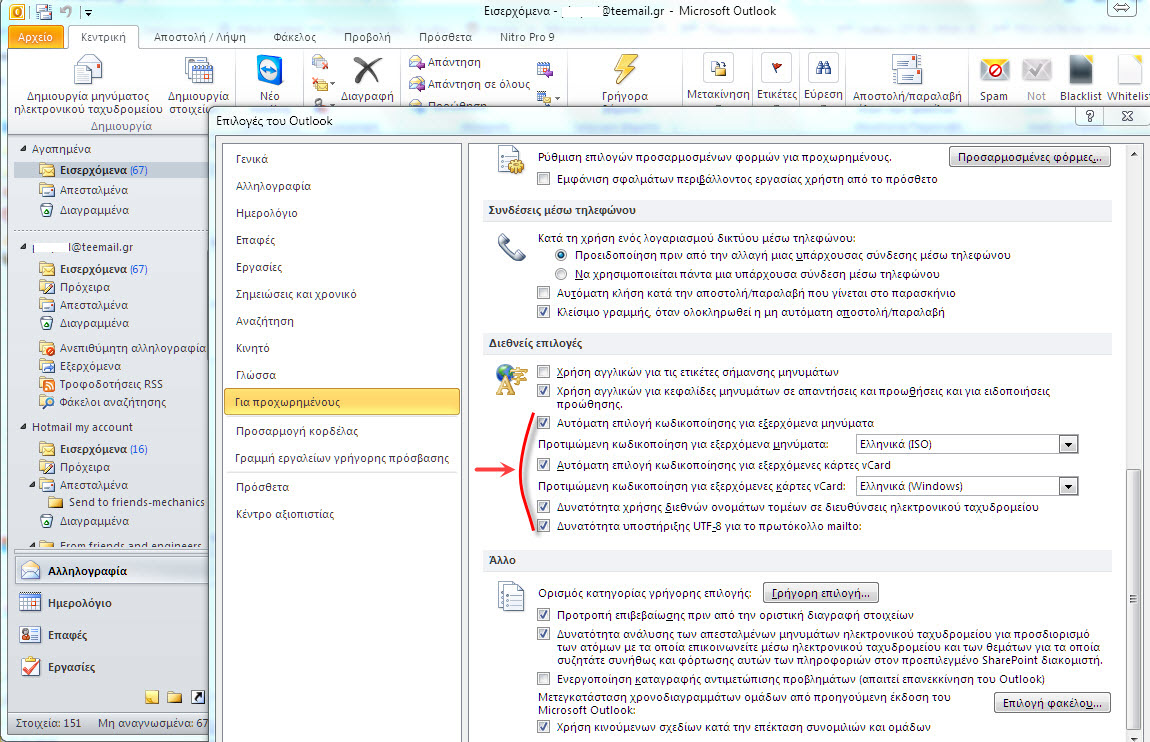Open the Ελληνικά (Windows) vCard encoding dropdown
This screenshot has width=1150, height=742.
[x=1068, y=486]
